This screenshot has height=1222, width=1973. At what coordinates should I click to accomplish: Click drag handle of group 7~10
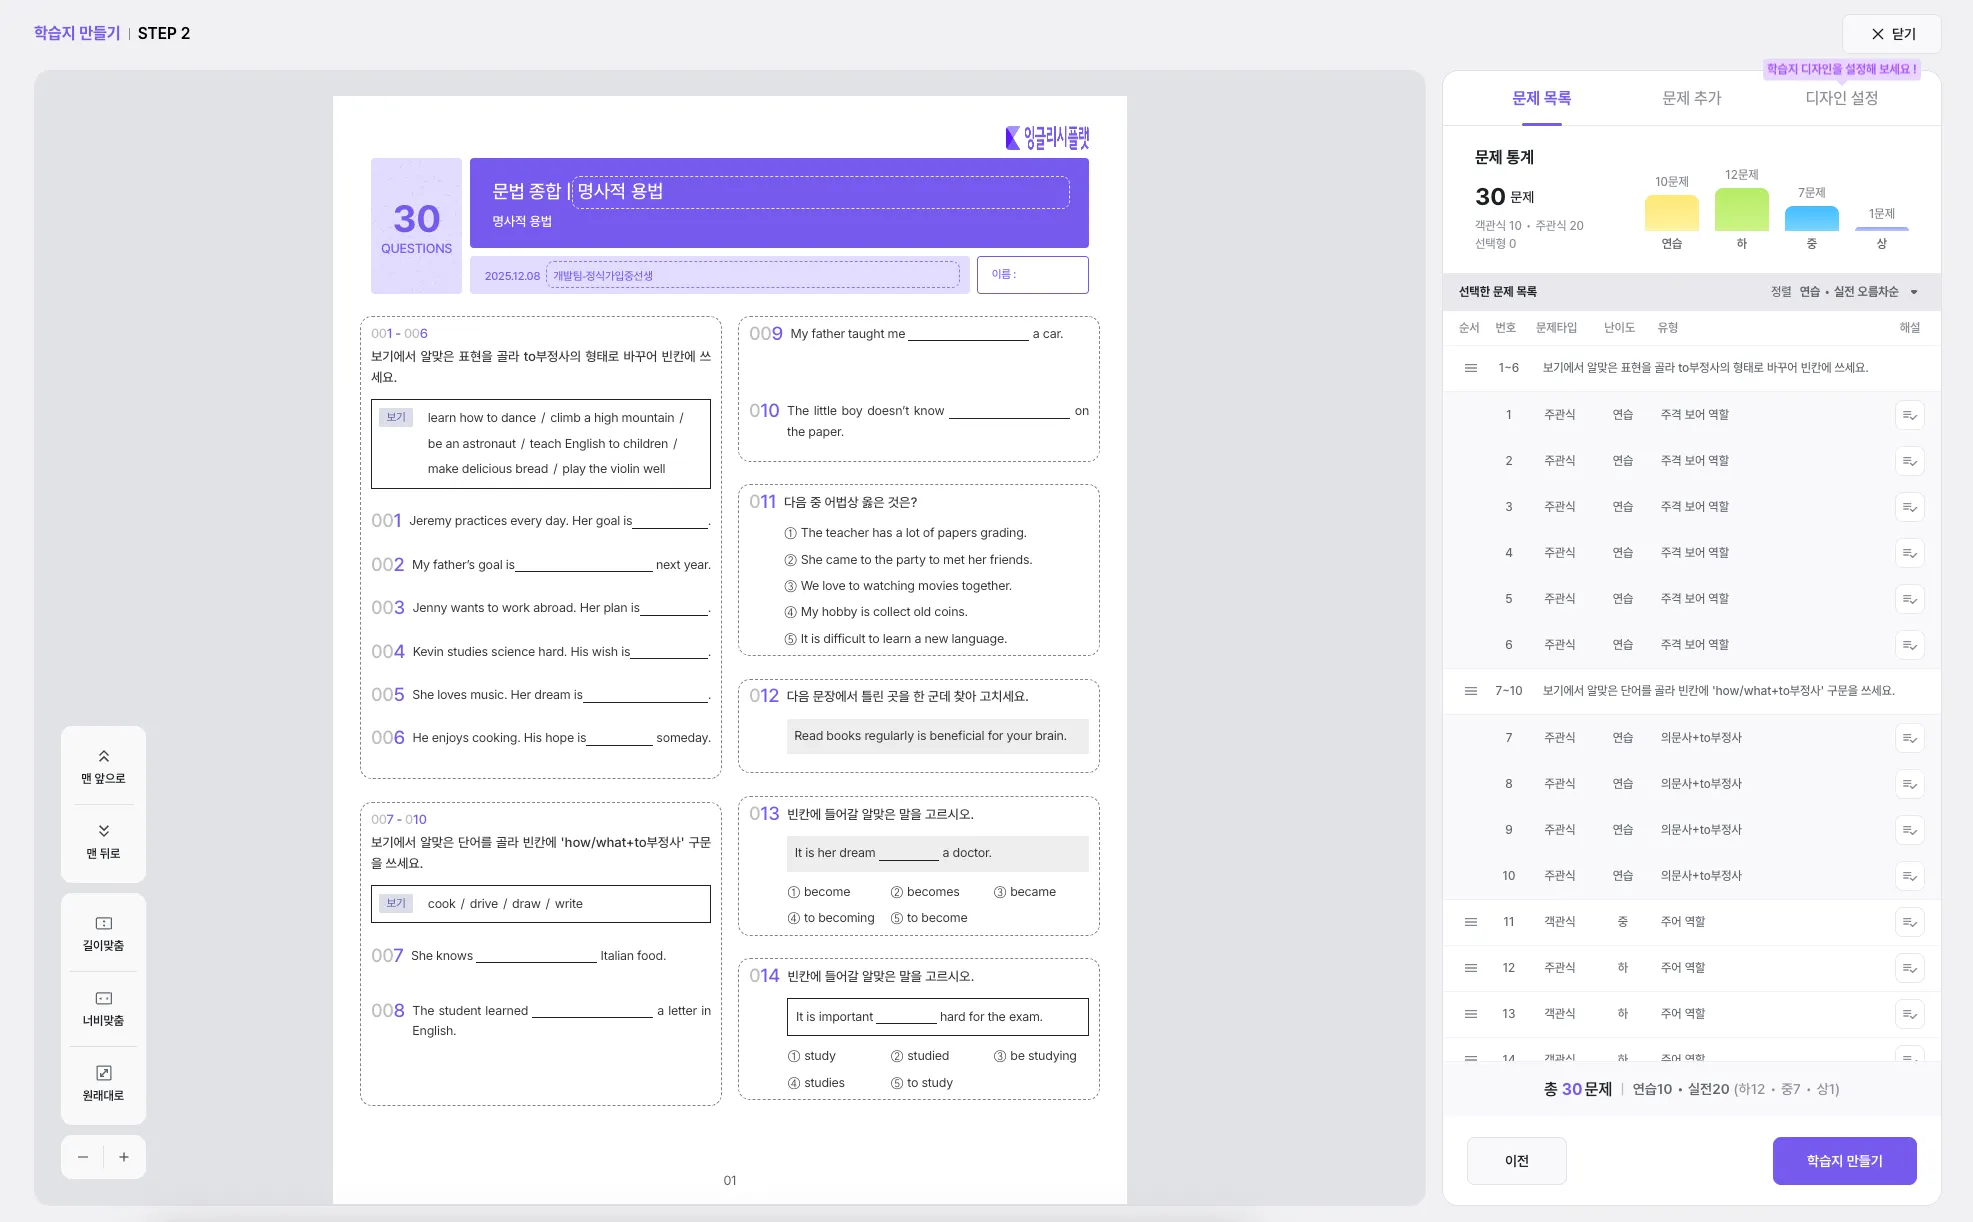tap(1470, 691)
